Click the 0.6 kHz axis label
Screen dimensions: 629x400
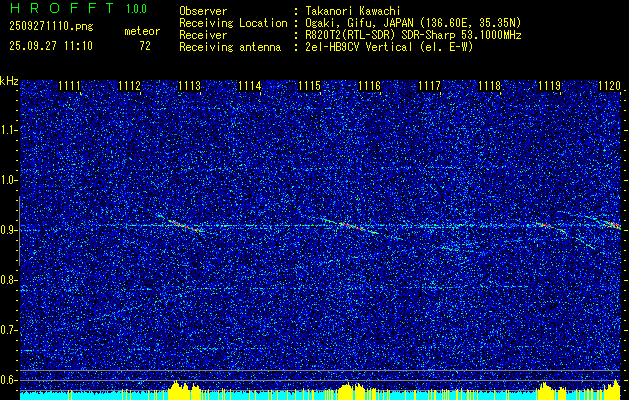(x=8, y=380)
